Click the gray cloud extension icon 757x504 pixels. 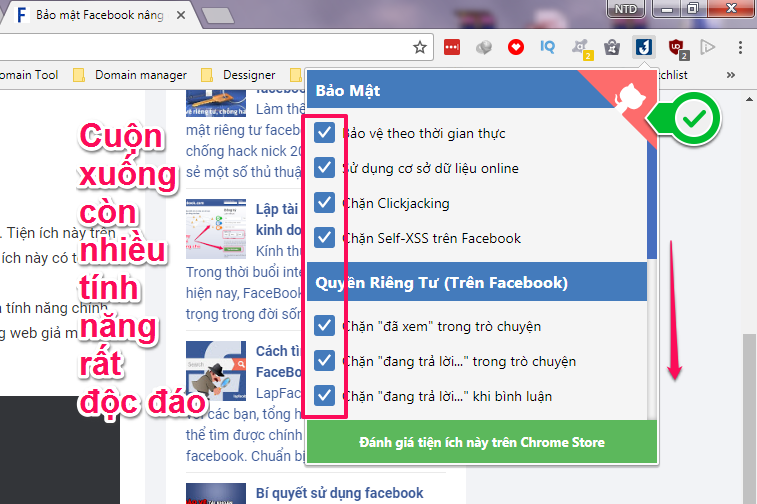coord(484,47)
